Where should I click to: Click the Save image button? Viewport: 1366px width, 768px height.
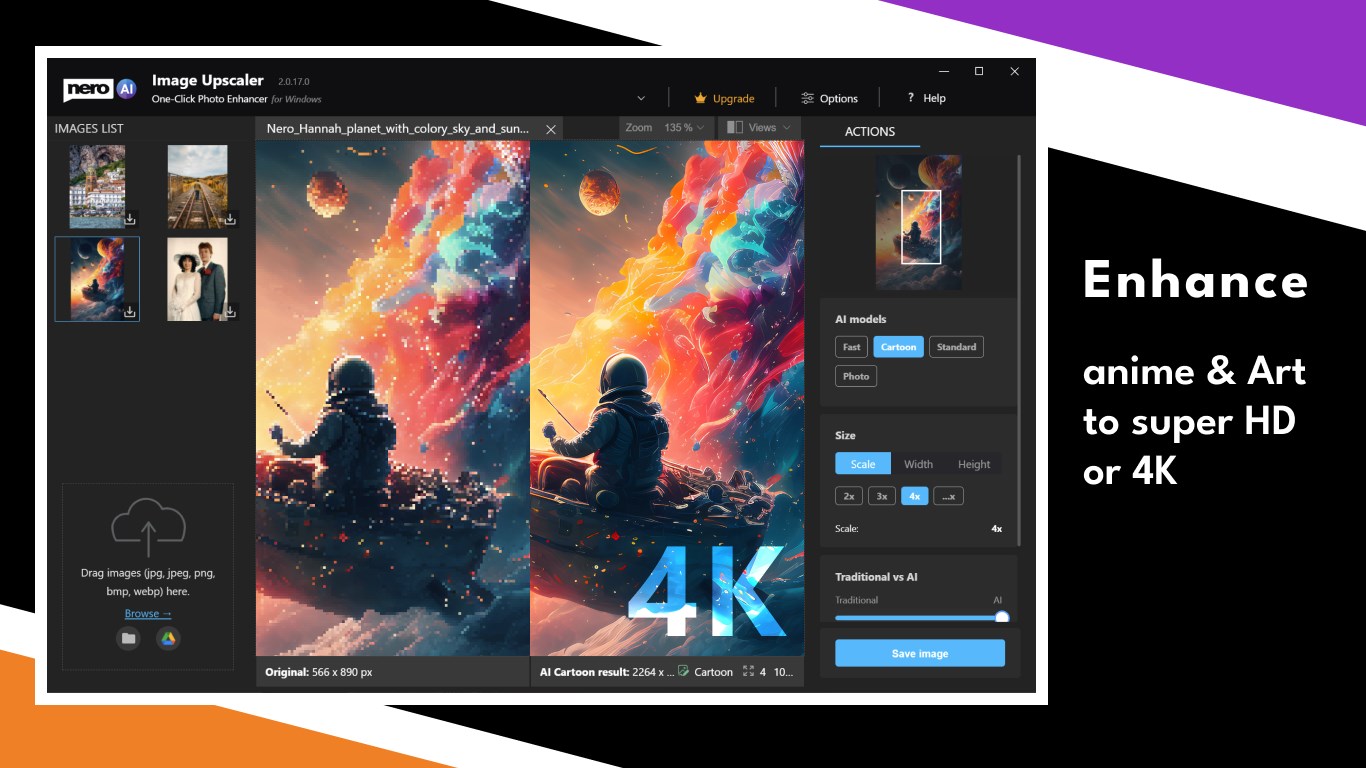pyautogui.click(x=920, y=653)
